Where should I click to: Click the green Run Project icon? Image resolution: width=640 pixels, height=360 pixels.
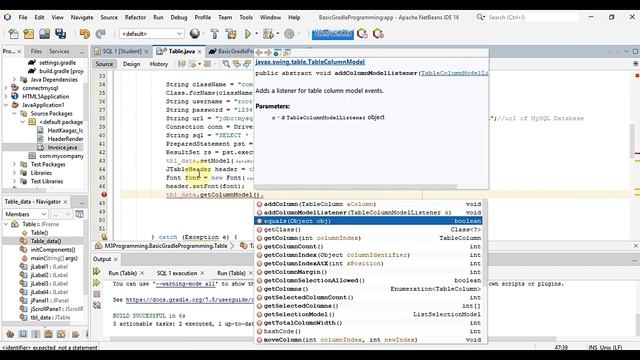247,34
